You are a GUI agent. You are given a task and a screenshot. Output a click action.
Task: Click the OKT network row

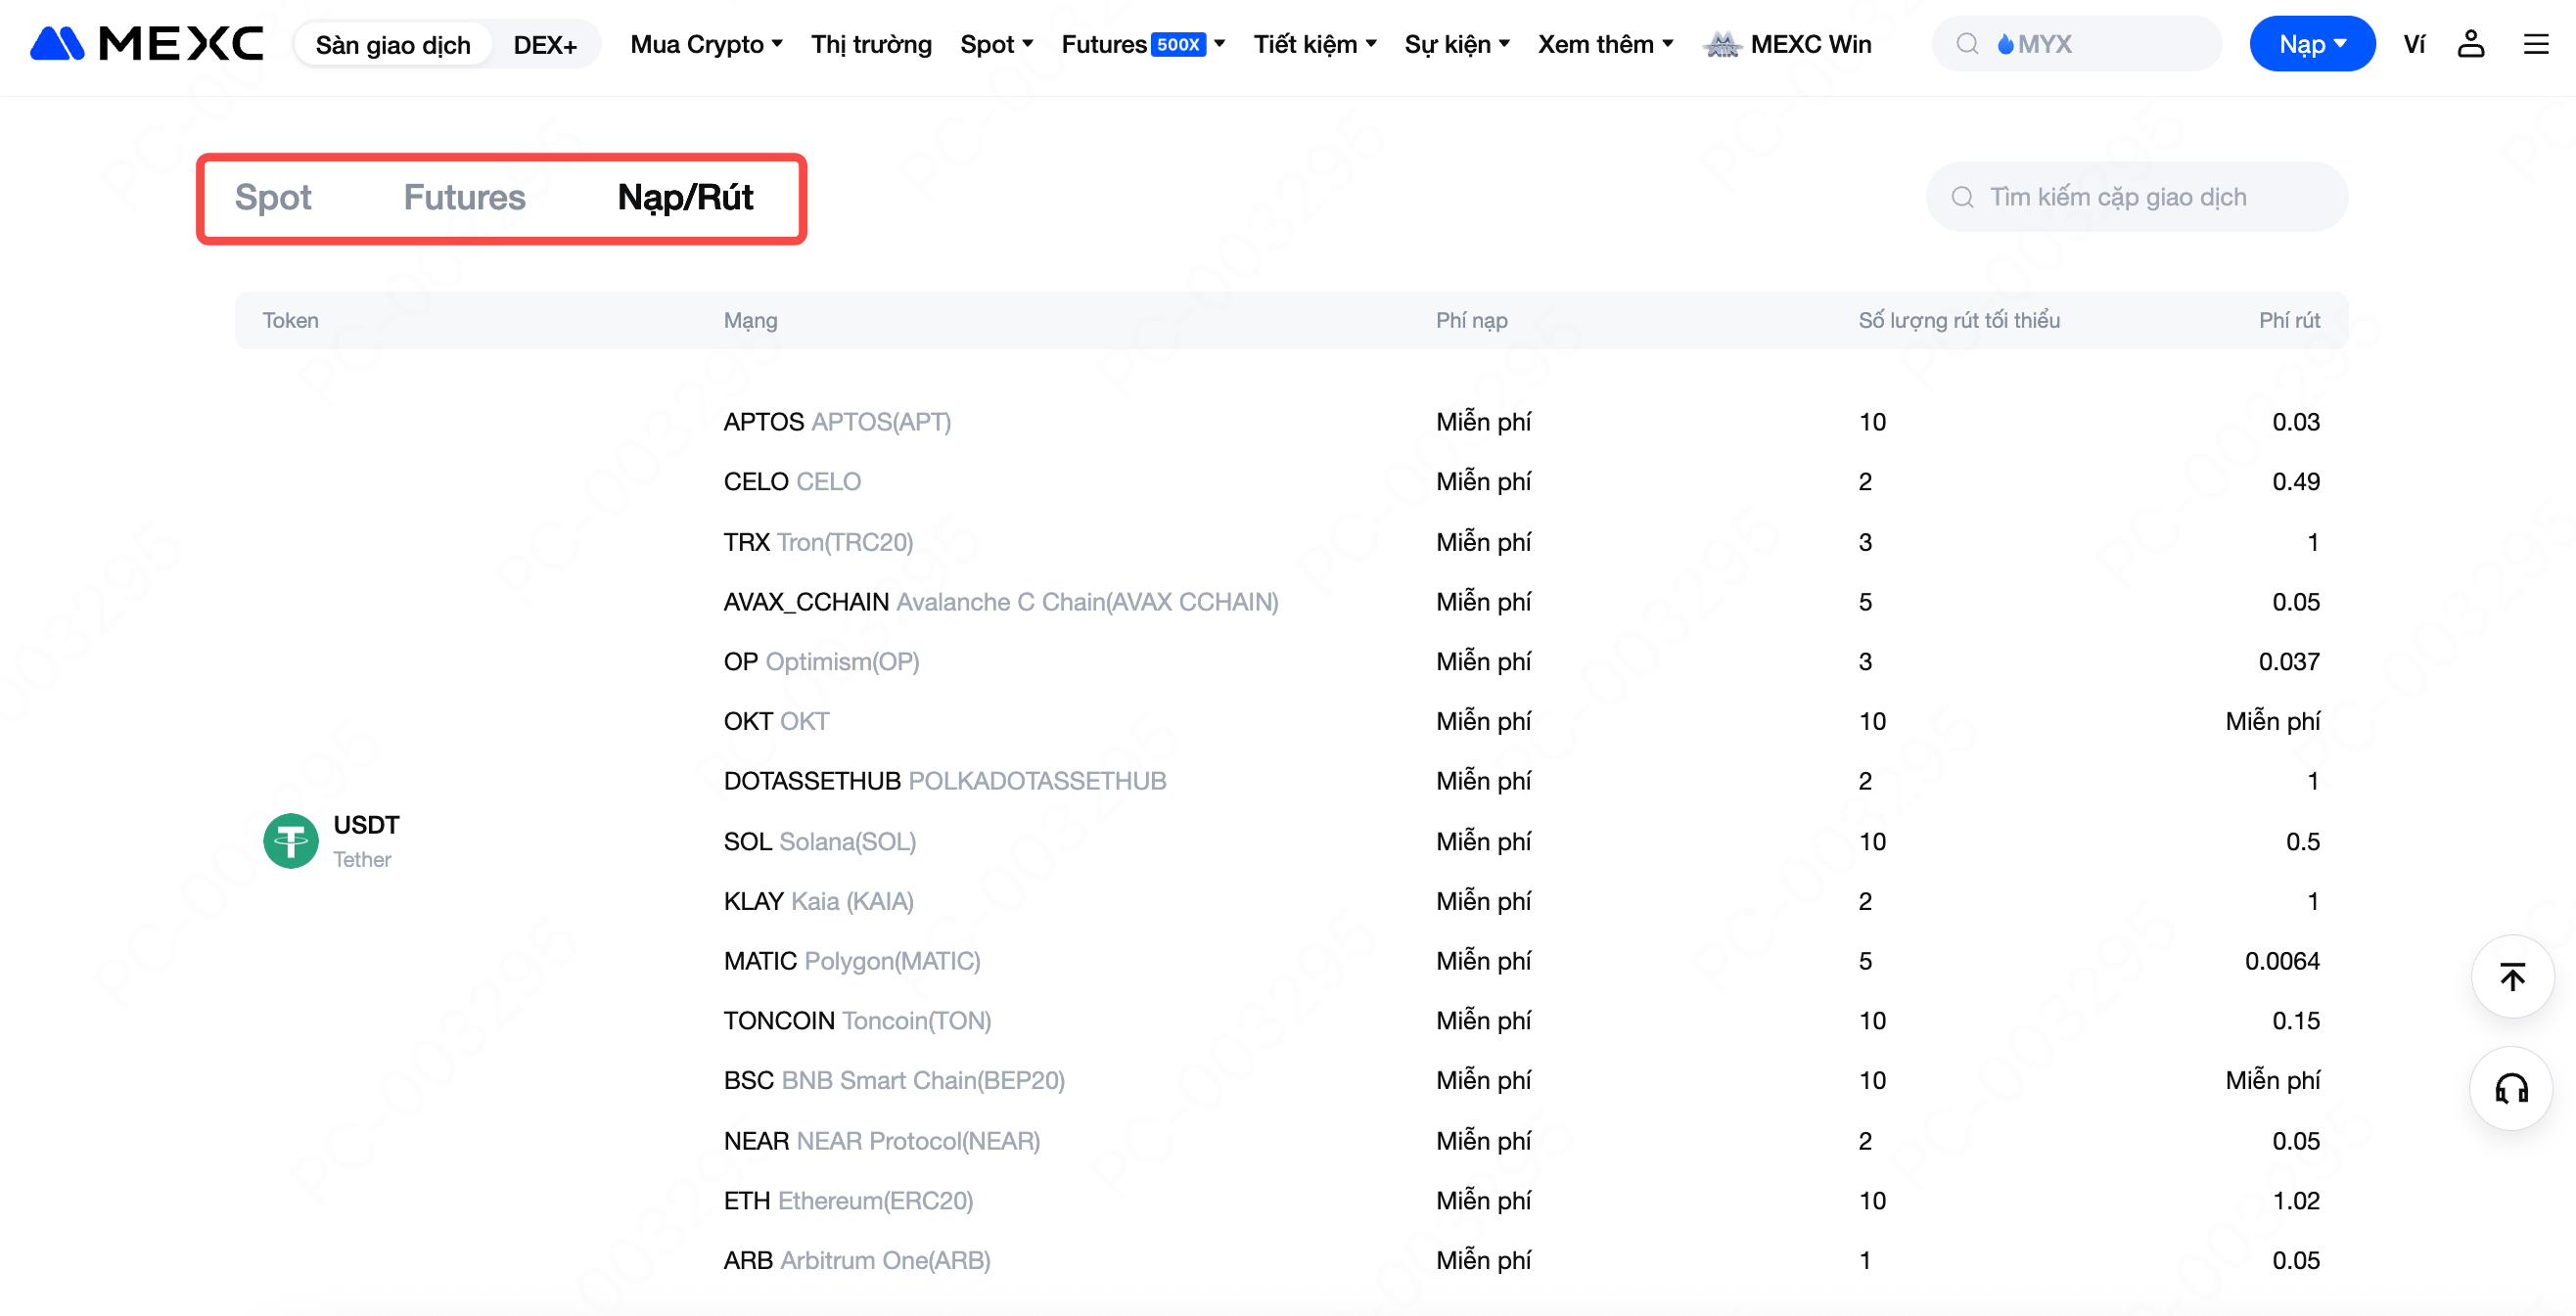tap(1521, 721)
